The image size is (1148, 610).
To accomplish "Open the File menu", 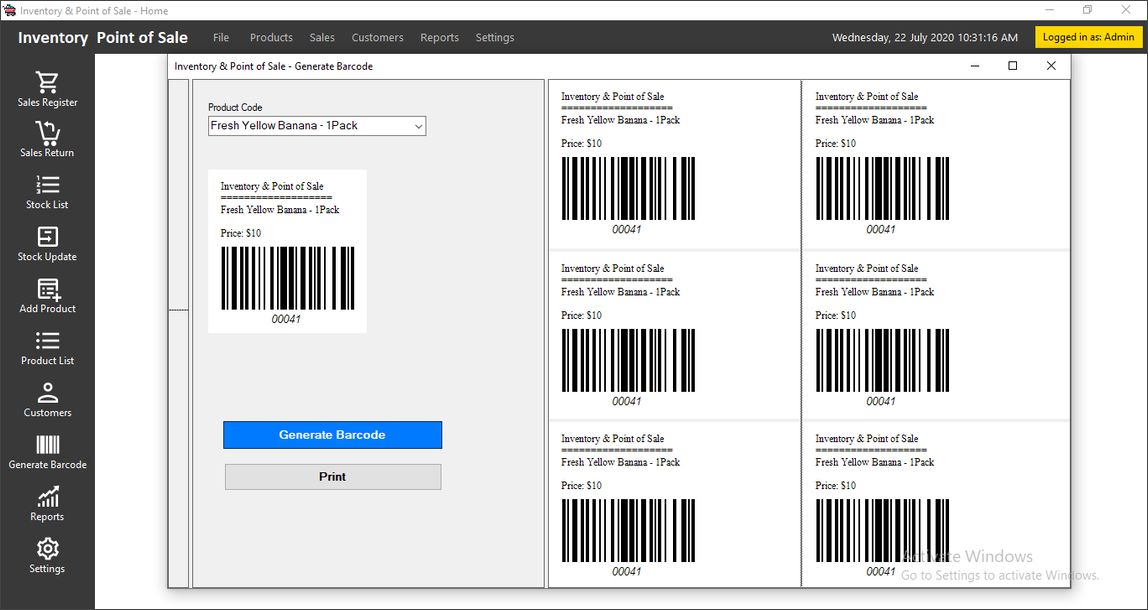I will (221, 38).
